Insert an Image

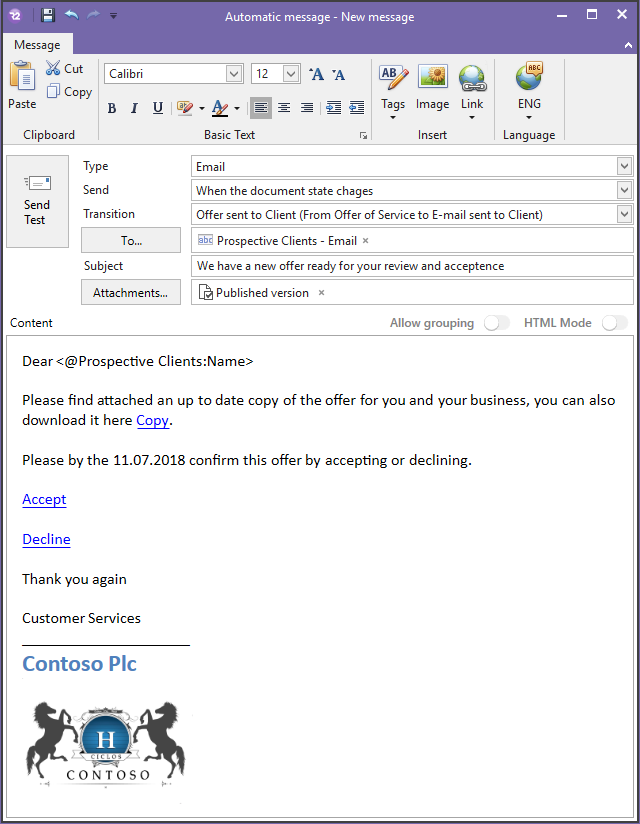point(432,88)
